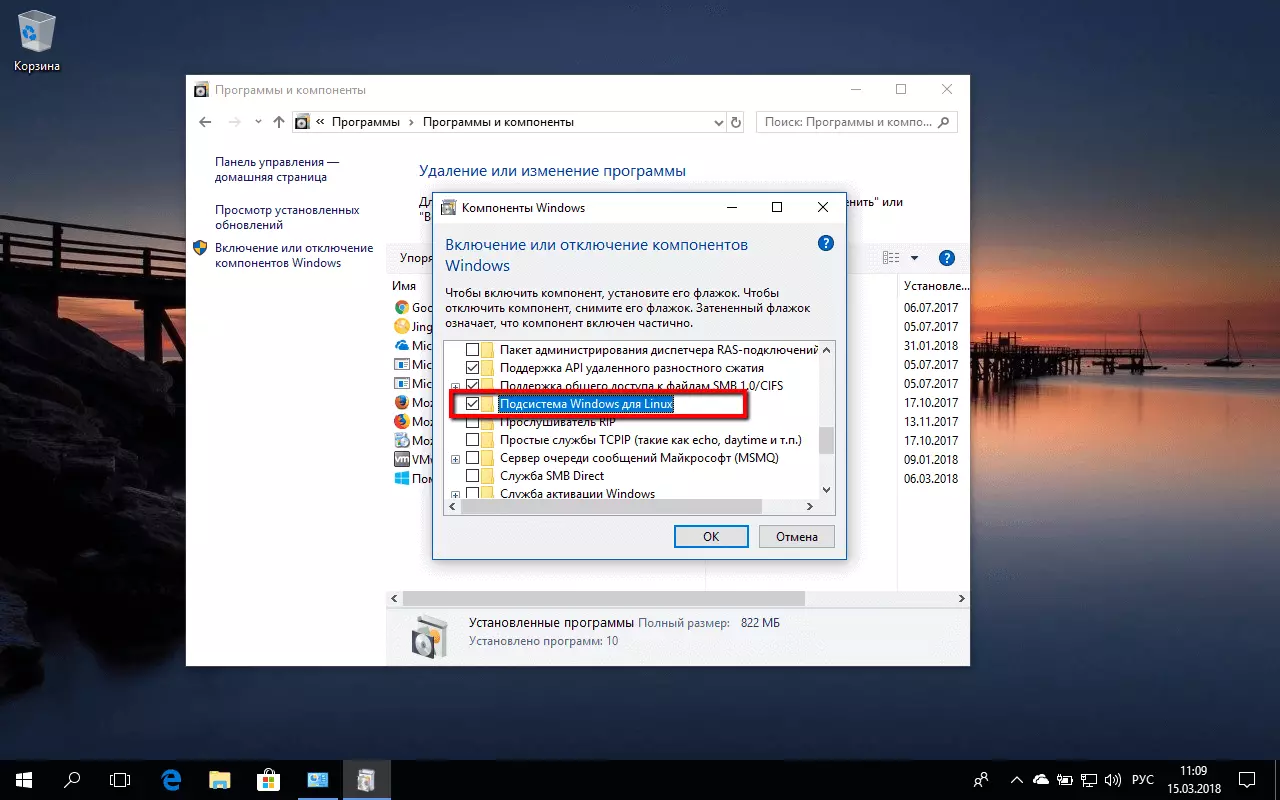Click the up-one-level arrow in the address bar
Image resolution: width=1280 pixels, height=800 pixels.
279,122
